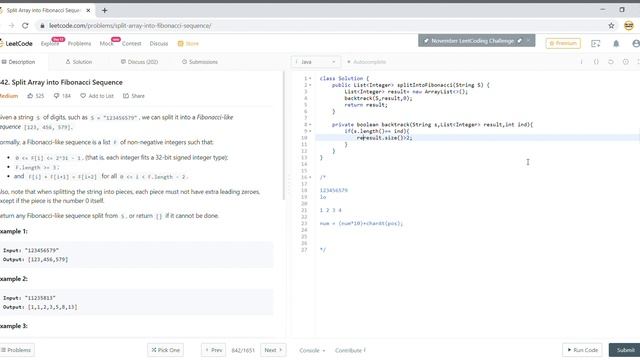Open the Discuss (202) tab

pyautogui.click(x=139, y=62)
